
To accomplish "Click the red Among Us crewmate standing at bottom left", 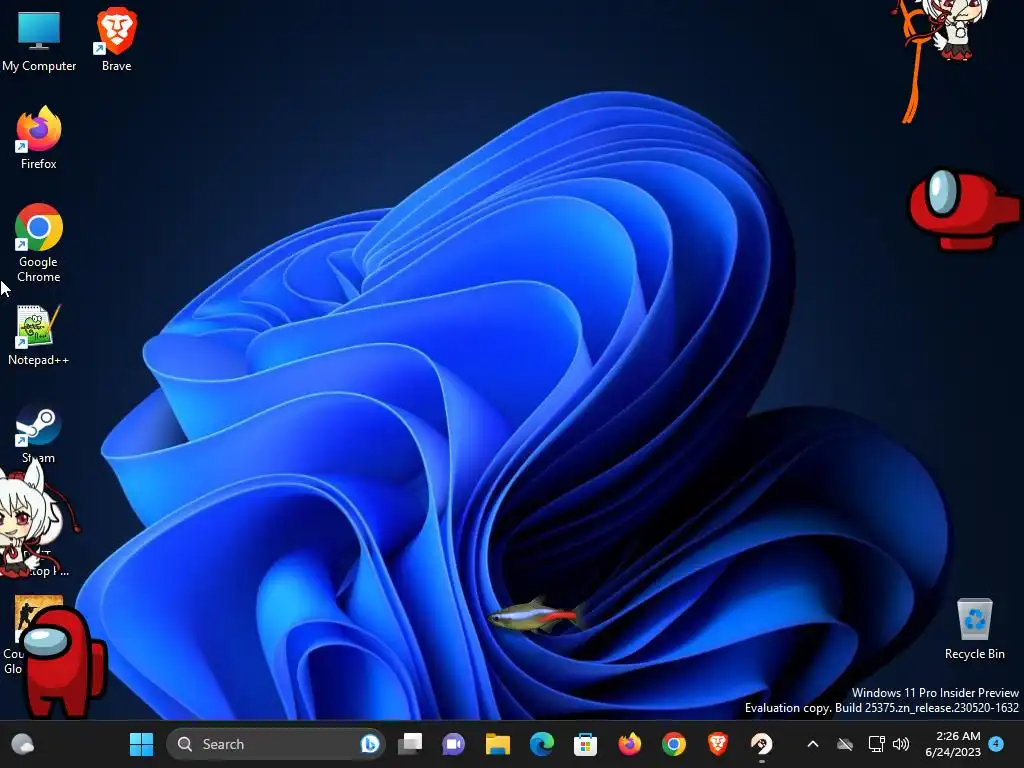I will coord(62,661).
